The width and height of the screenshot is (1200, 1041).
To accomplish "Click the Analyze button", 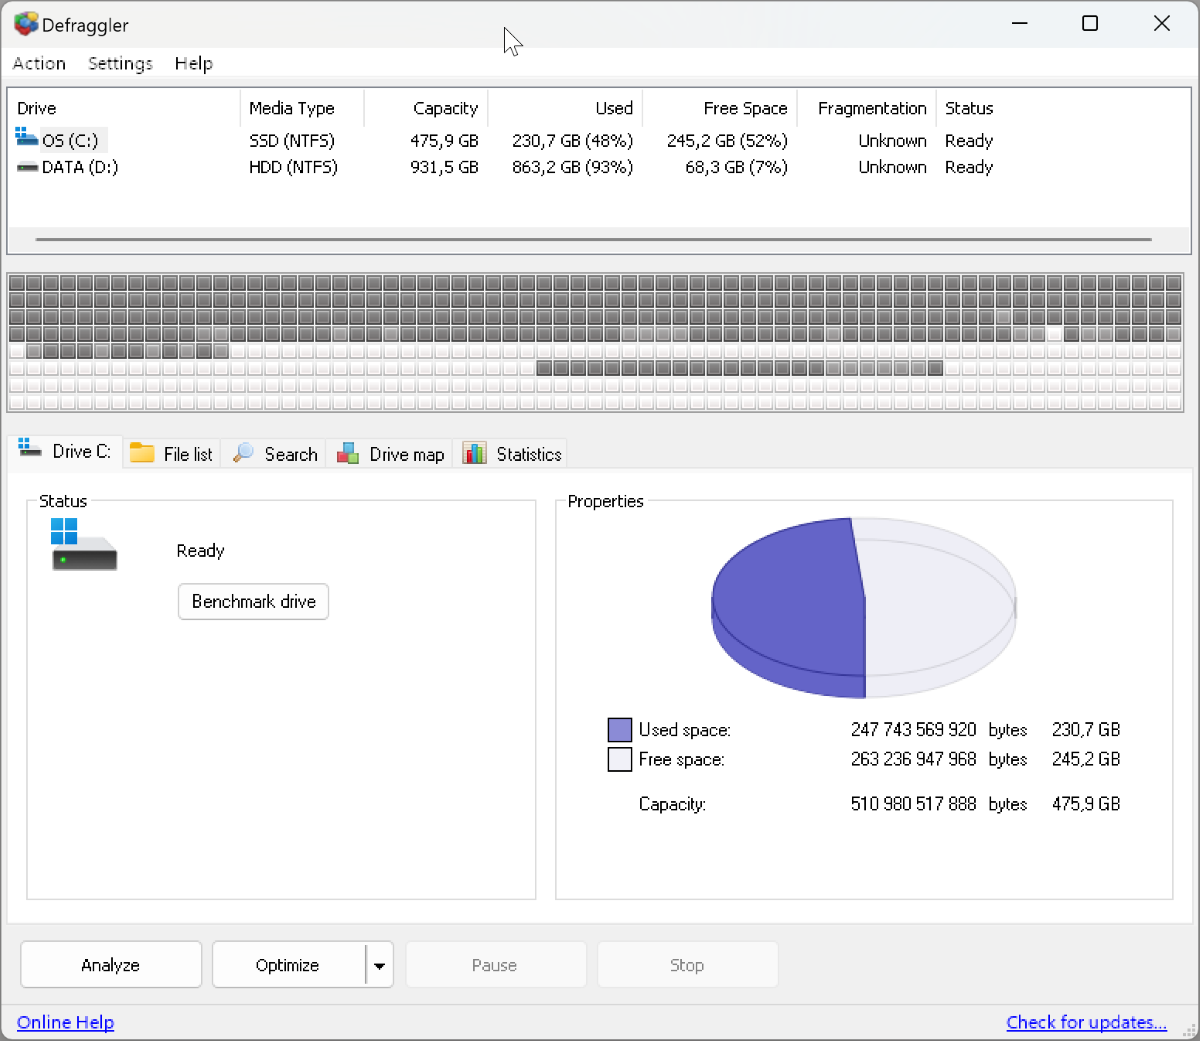I will point(111,965).
